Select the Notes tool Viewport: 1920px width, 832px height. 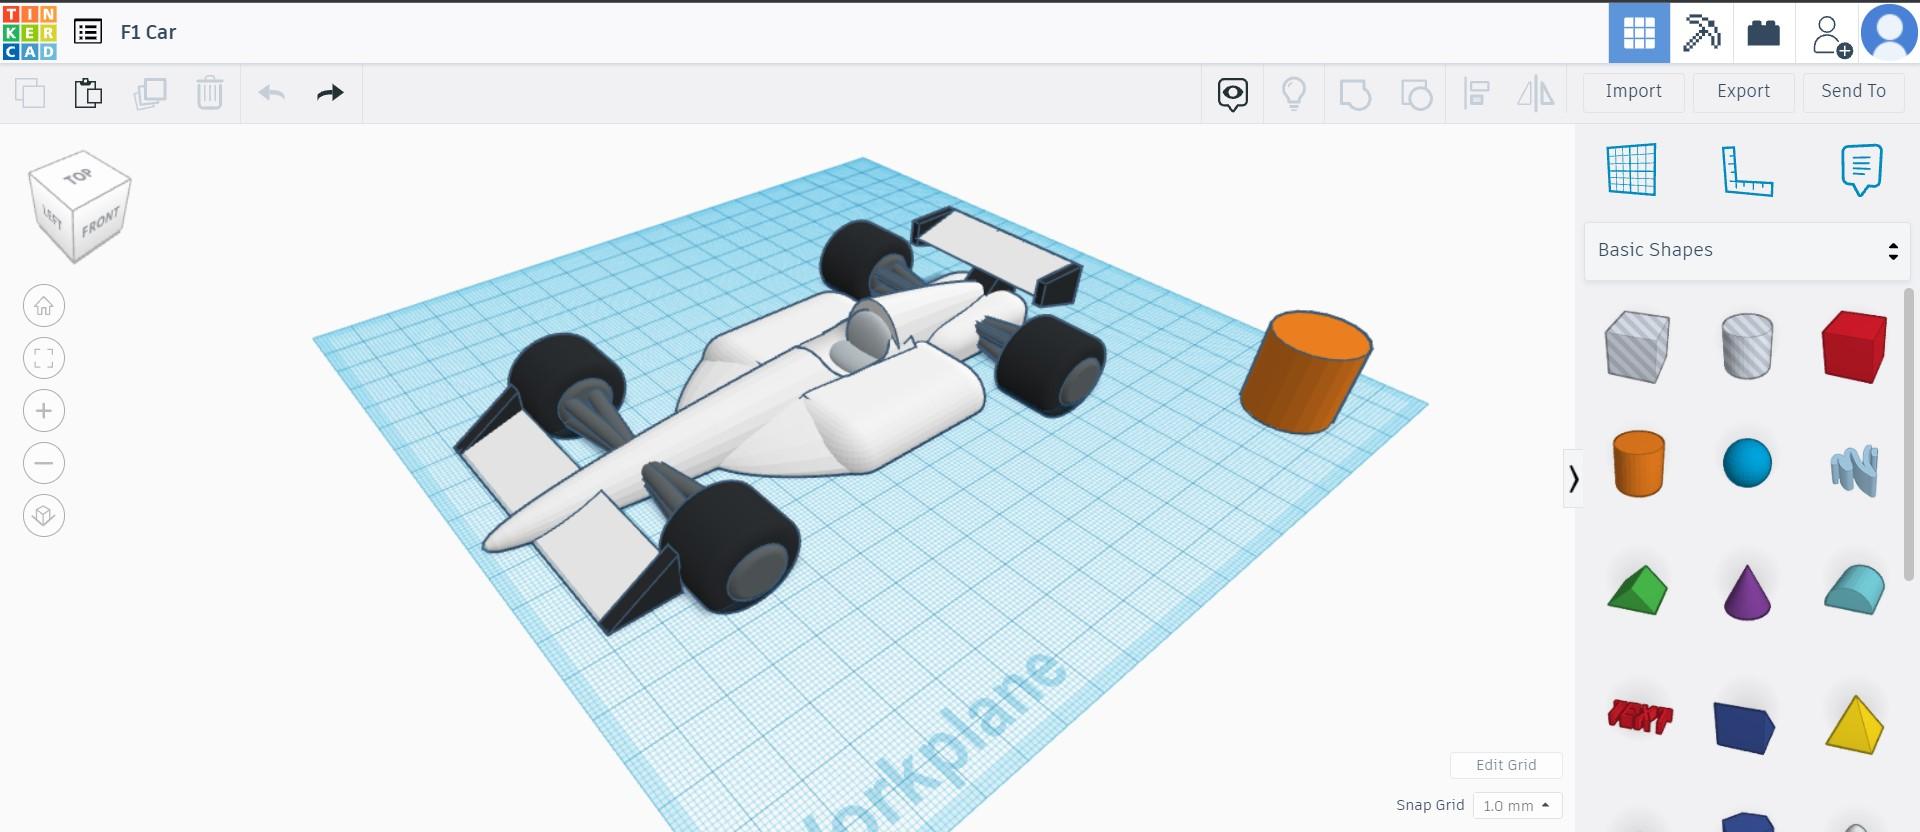pyautogui.click(x=1861, y=170)
